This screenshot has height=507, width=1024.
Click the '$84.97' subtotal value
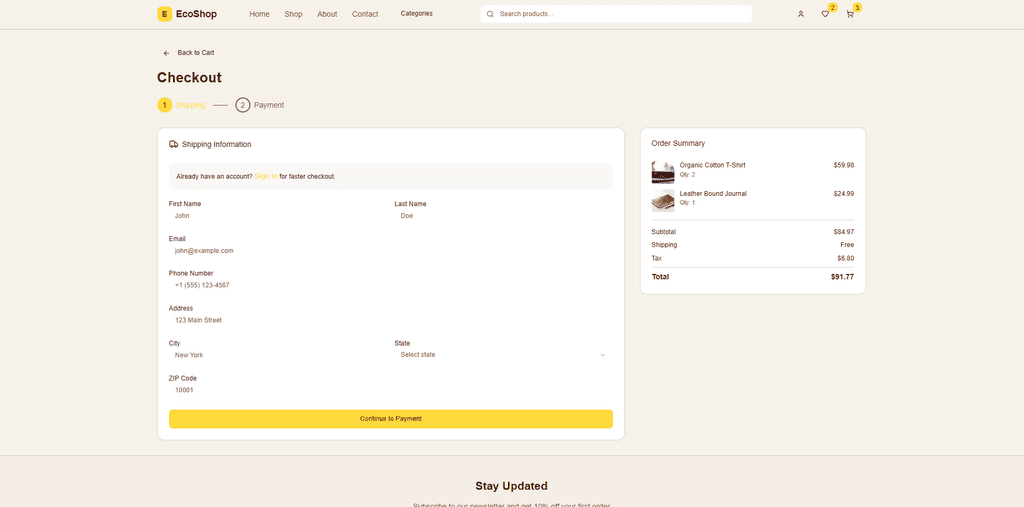(844, 232)
